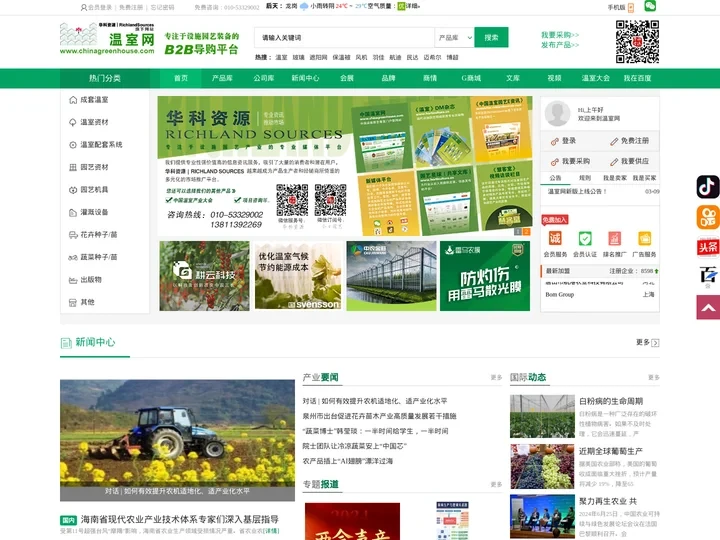The height and width of the screenshot is (540, 720).
Task: Click the 园艺资材 category icon
Action: (73, 167)
